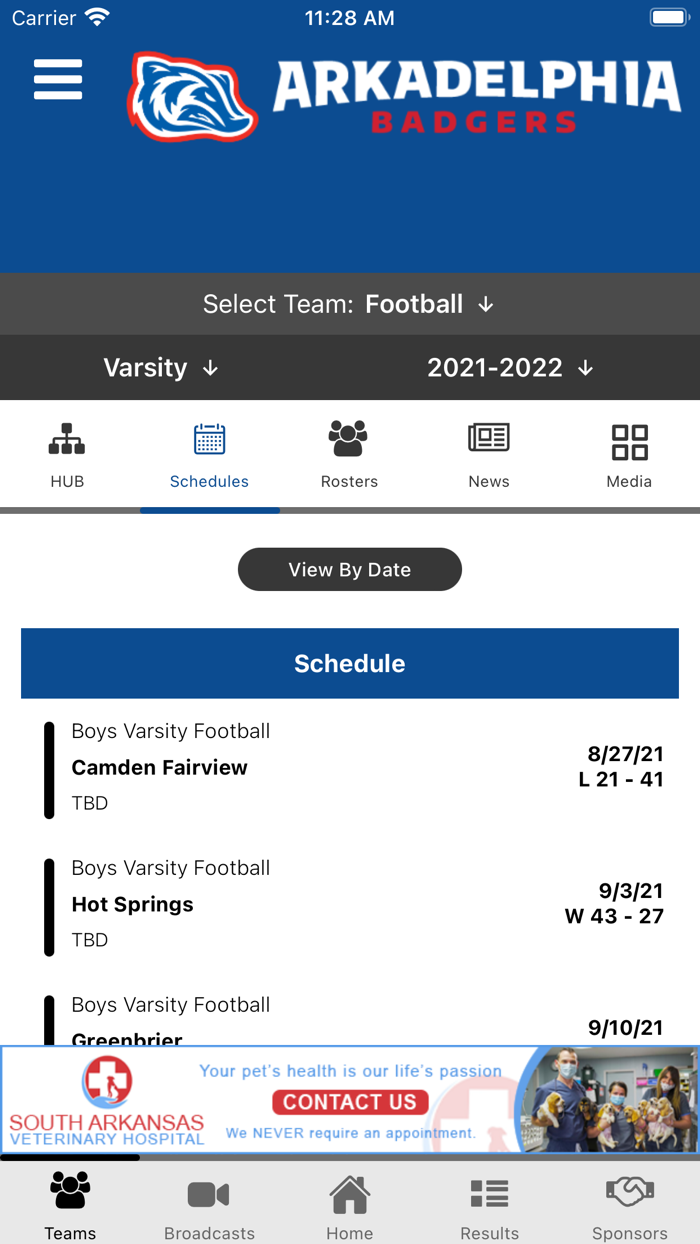Open the Hot Springs game entry
The width and height of the screenshot is (700, 1244).
(350, 904)
